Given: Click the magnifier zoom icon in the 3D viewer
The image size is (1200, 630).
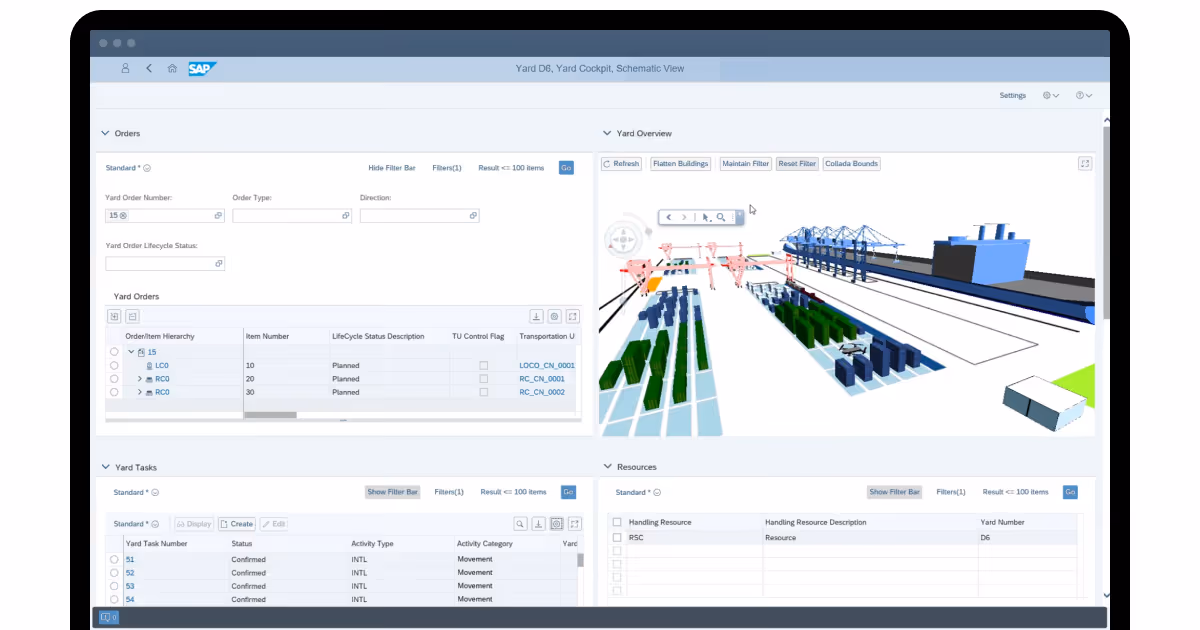Looking at the screenshot, I should click(x=720, y=216).
